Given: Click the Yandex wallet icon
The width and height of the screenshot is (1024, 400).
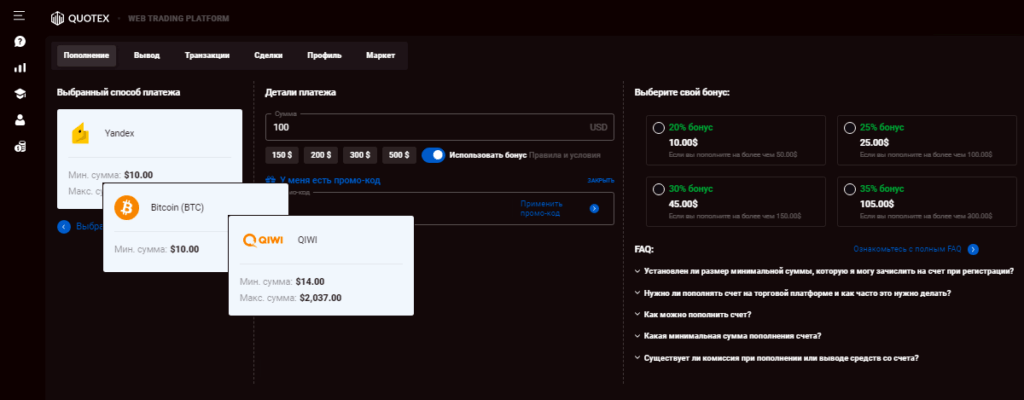Looking at the screenshot, I should 81,133.
